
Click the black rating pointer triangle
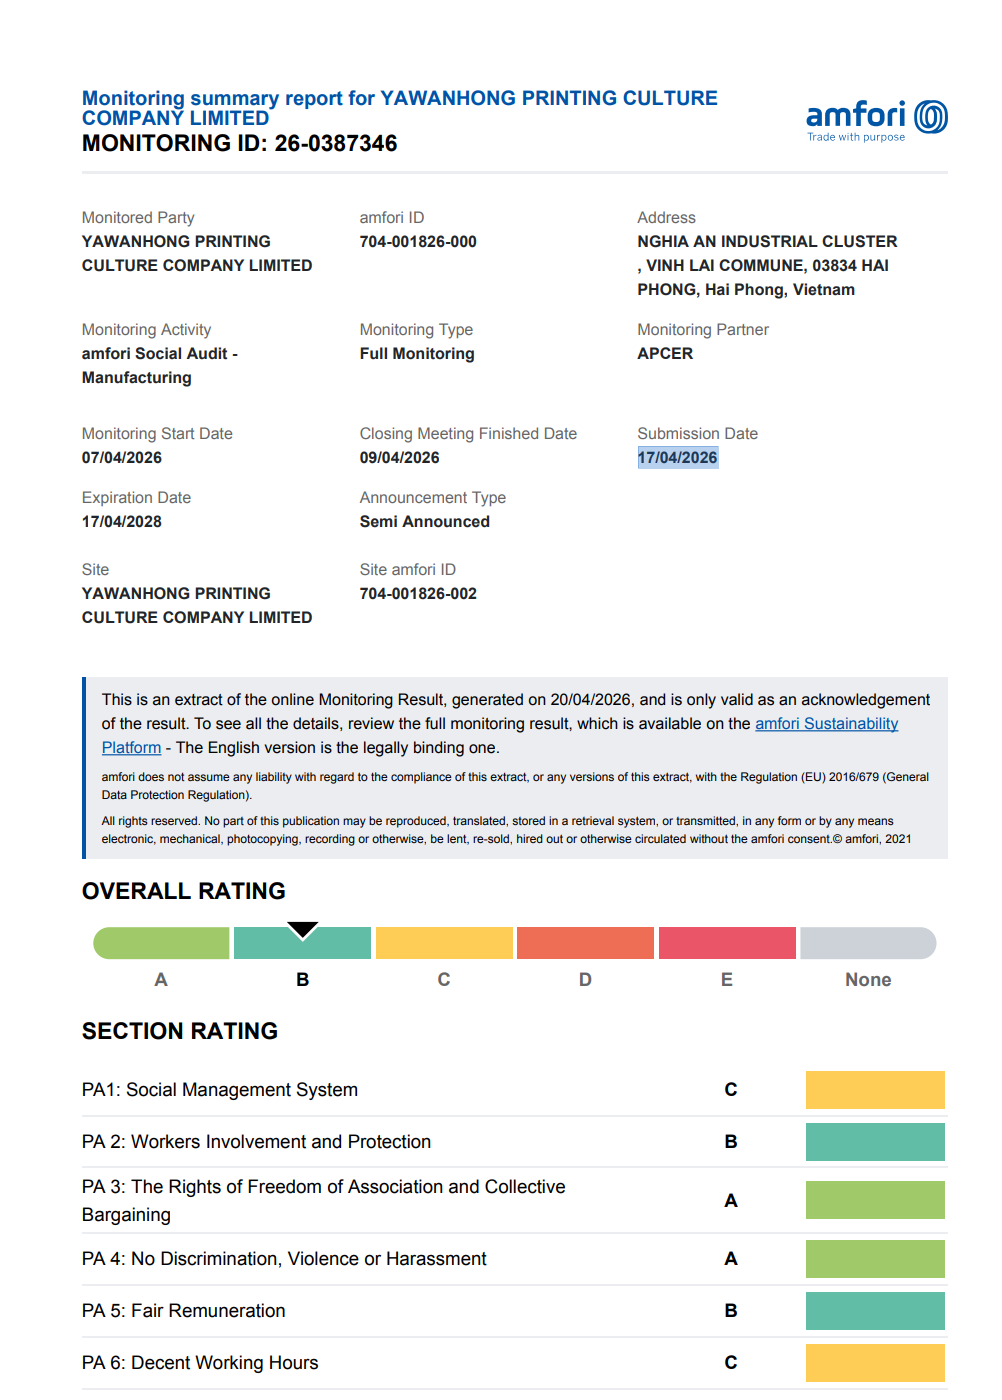[x=303, y=930]
